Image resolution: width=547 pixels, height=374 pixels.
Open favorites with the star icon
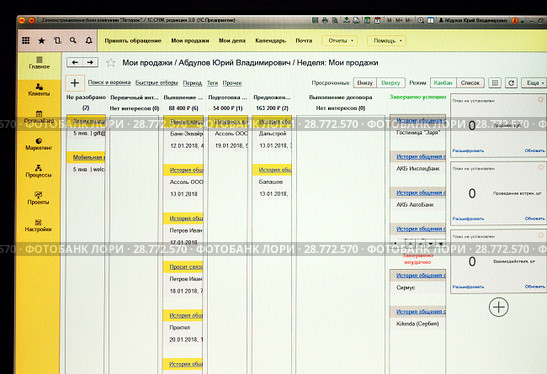[x=42, y=41]
